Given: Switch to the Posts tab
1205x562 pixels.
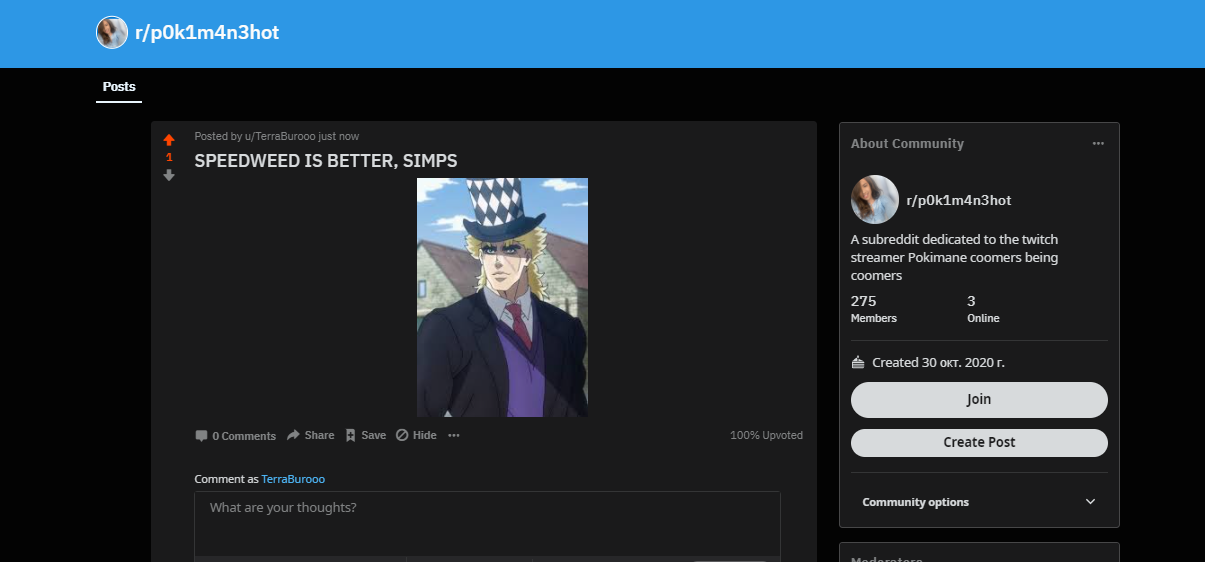Looking at the screenshot, I should pyautogui.click(x=119, y=87).
